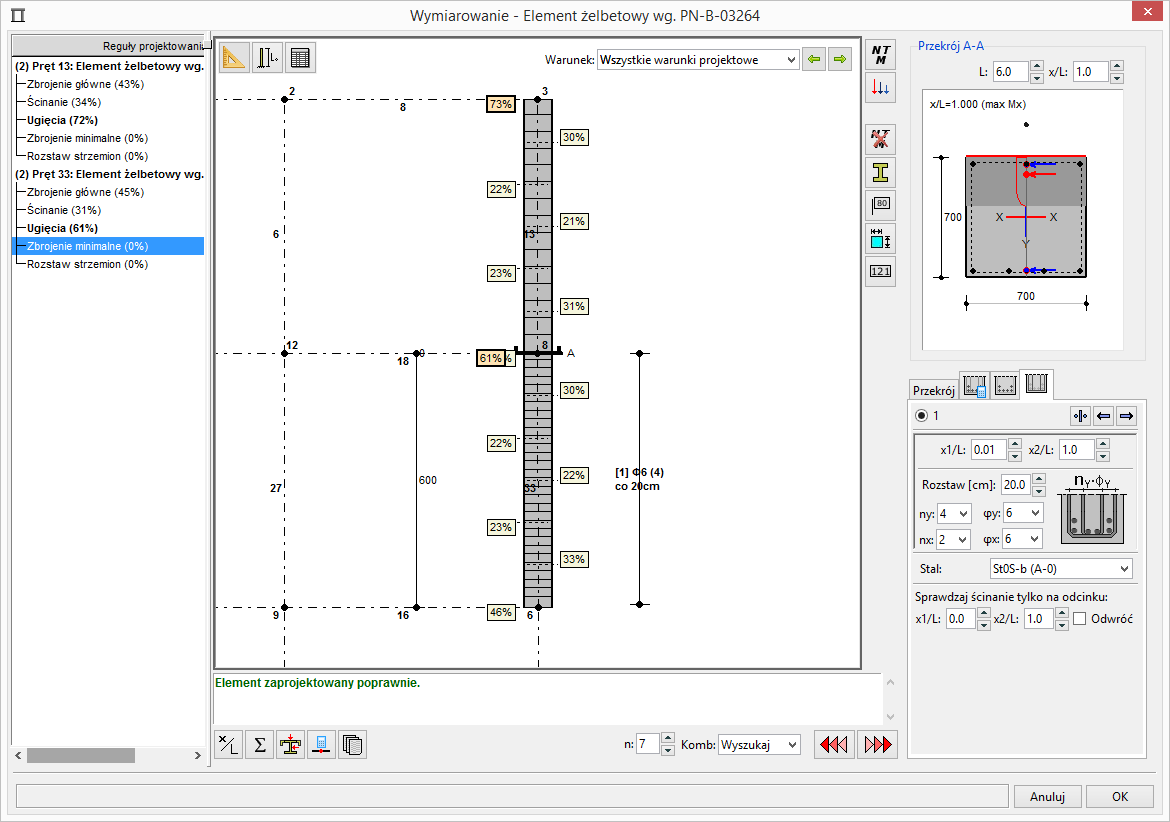Viewport: 1170px width, 822px height.
Task: Open the Stal steel grade dropdown
Action: pos(1060,569)
